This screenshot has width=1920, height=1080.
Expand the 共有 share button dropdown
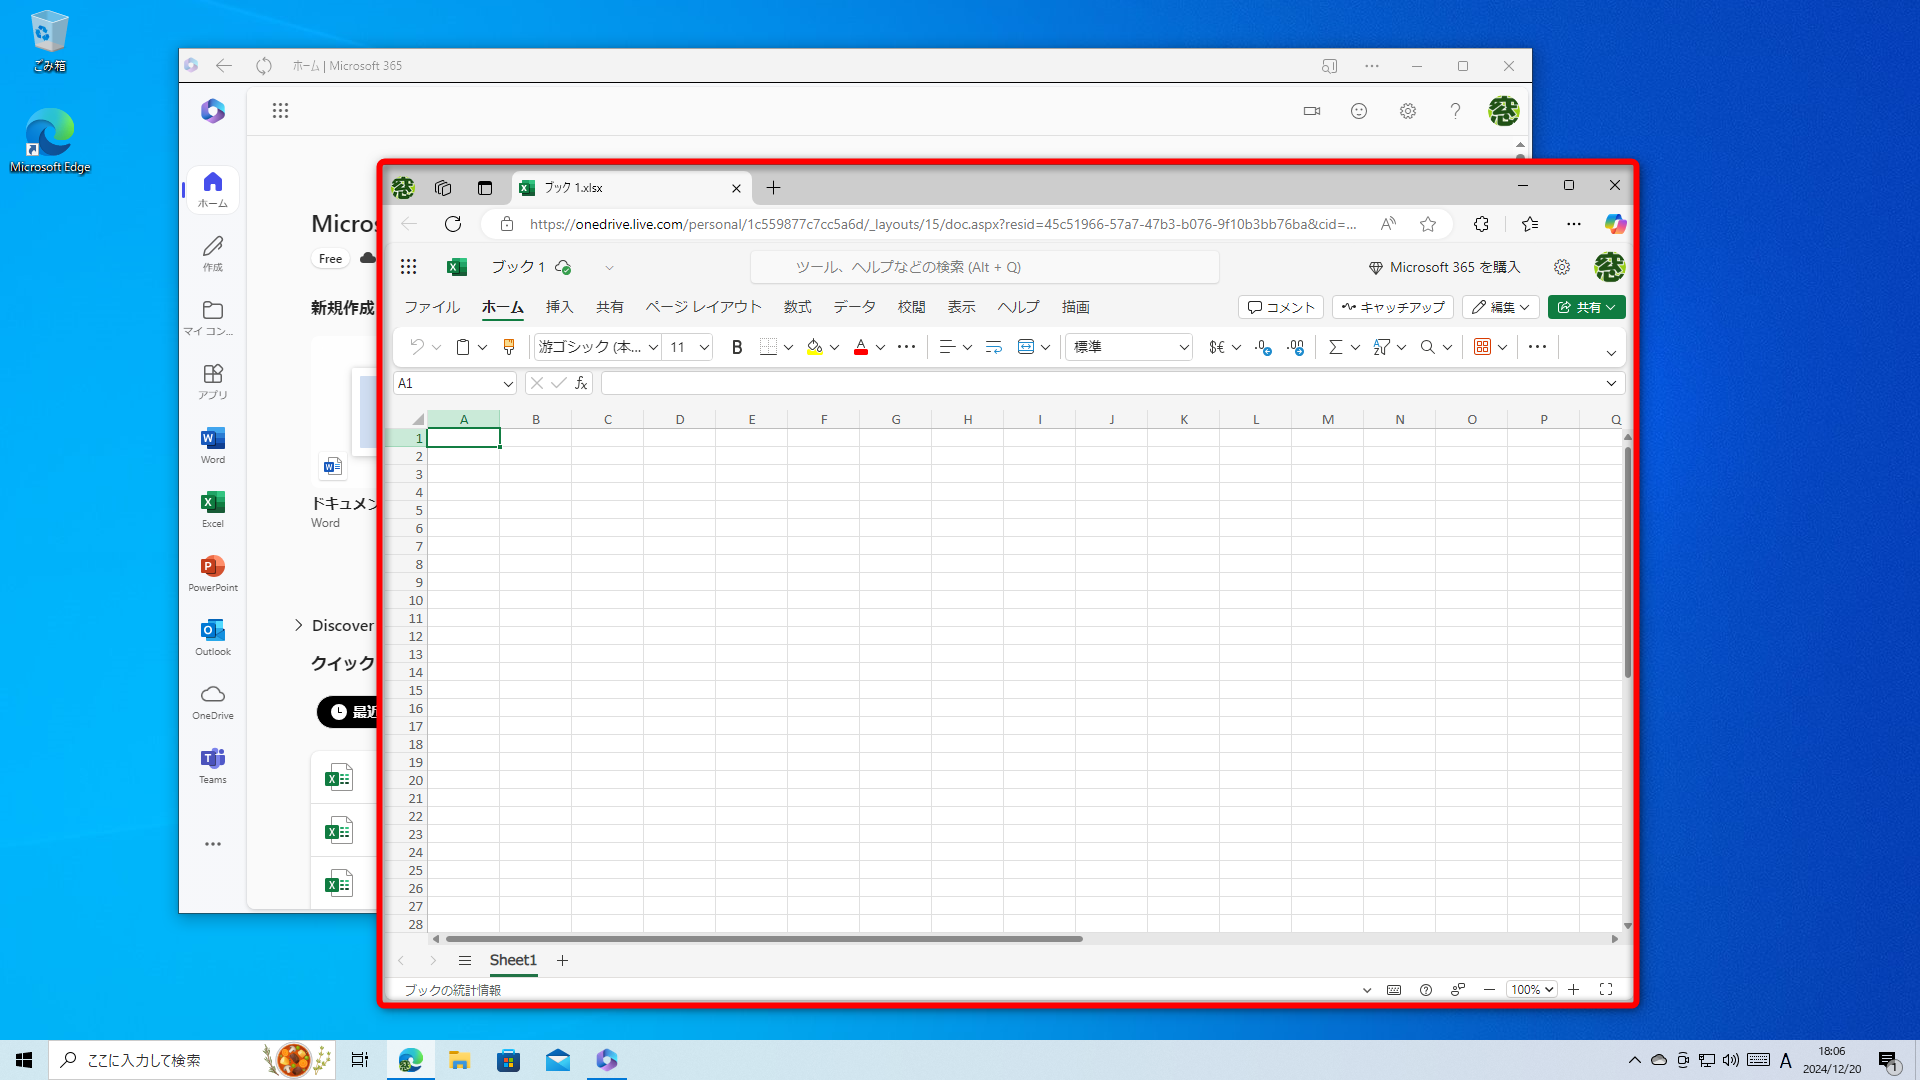coord(1610,307)
